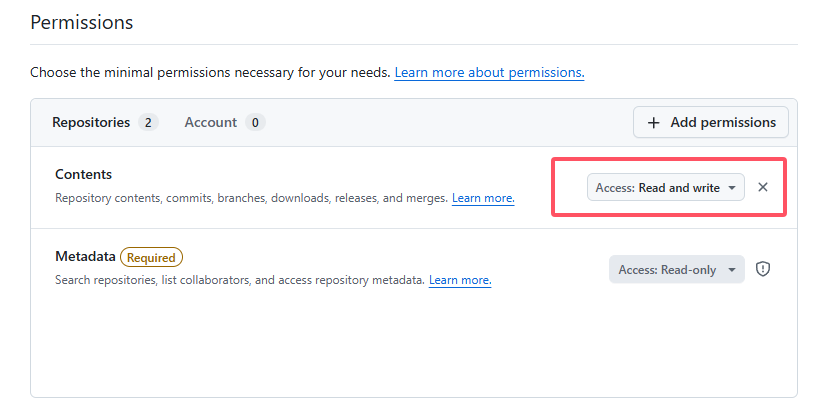Image resolution: width=837 pixels, height=420 pixels.
Task: Click the Contents permission description text
Action: [x=250, y=199]
